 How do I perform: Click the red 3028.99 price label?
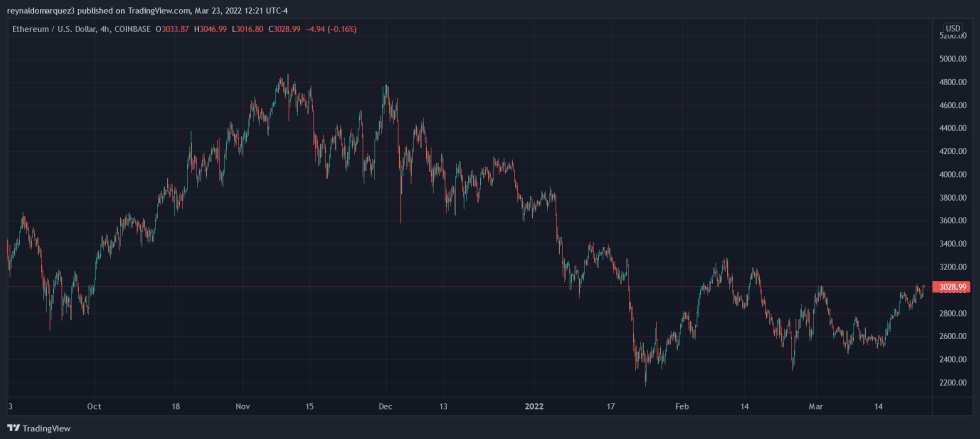[x=949, y=287]
